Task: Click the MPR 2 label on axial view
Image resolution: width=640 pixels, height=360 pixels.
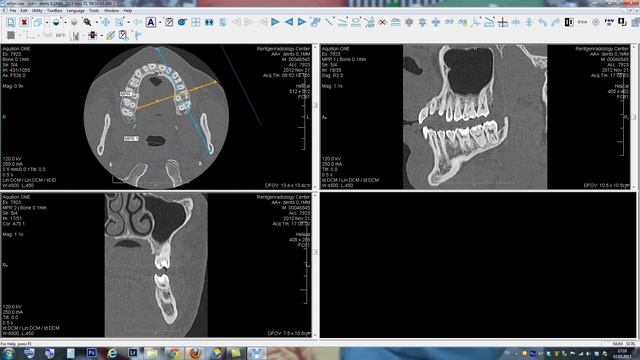Action: (128, 94)
